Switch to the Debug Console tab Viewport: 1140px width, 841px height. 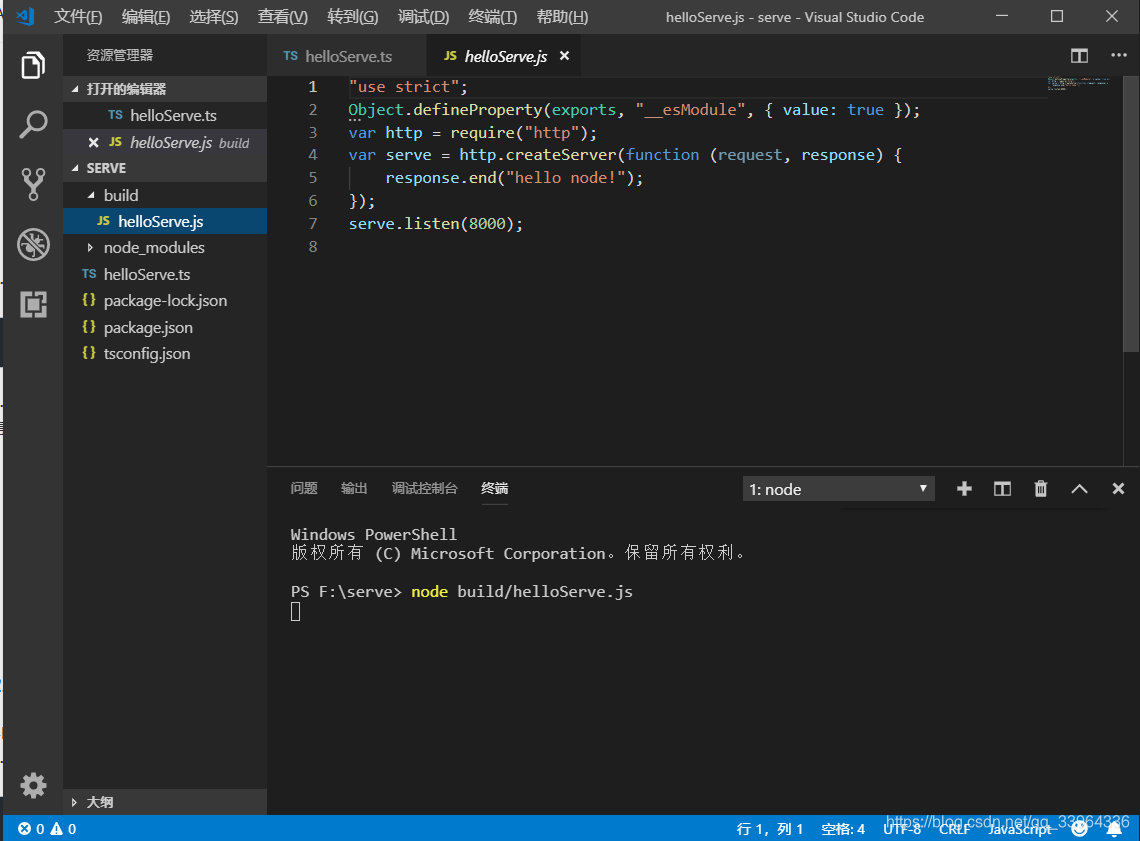[425, 488]
